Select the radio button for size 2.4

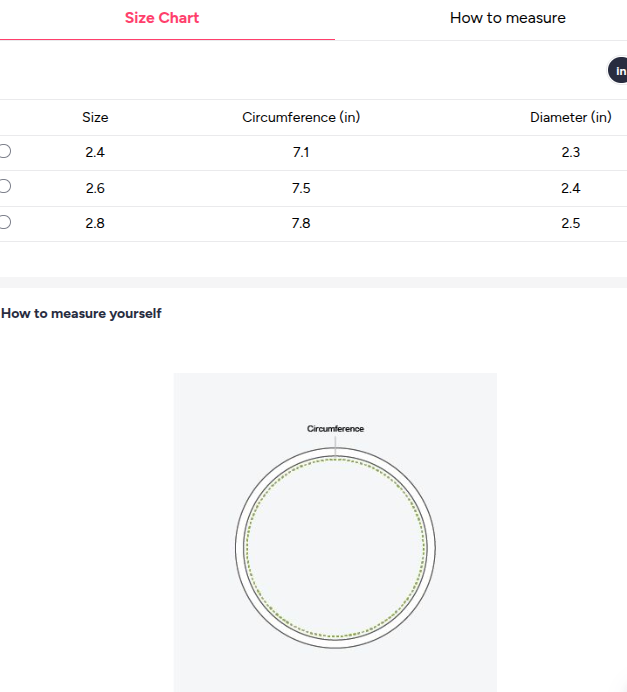(5, 151)
